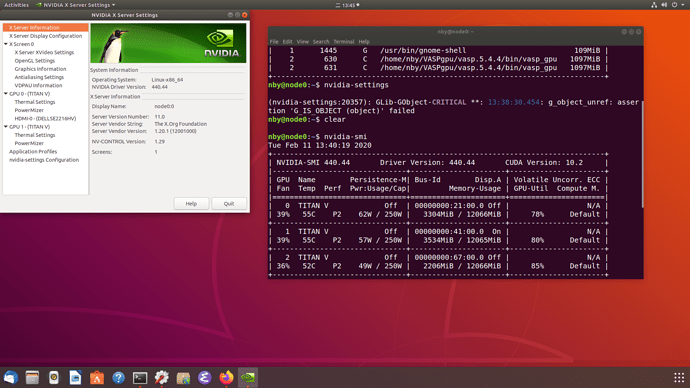The height and width of the screenshot is (388, 690).
Task: Open Antialiasing Settings
Action: pos(39,77)
